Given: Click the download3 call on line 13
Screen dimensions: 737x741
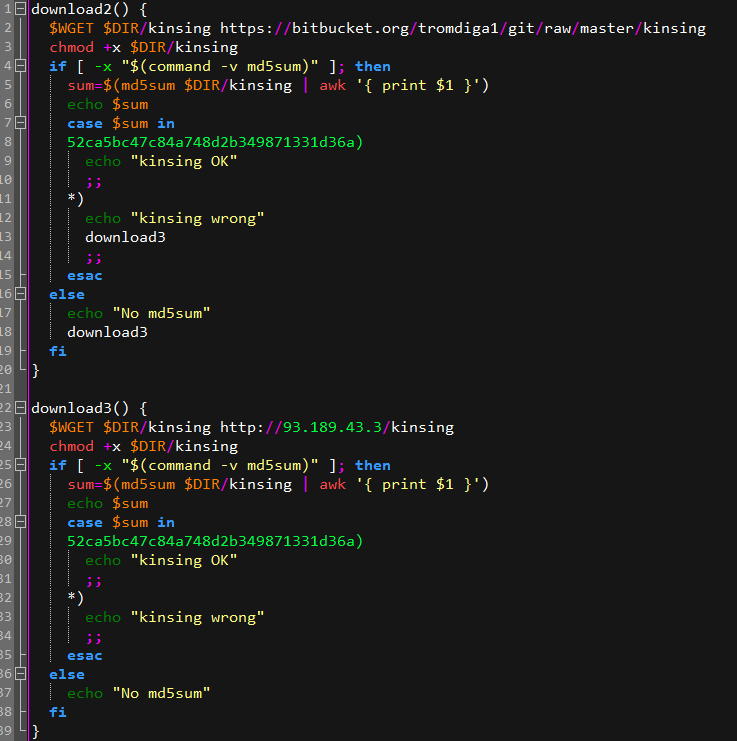Looking at the screenshot, I should point(125,237).
